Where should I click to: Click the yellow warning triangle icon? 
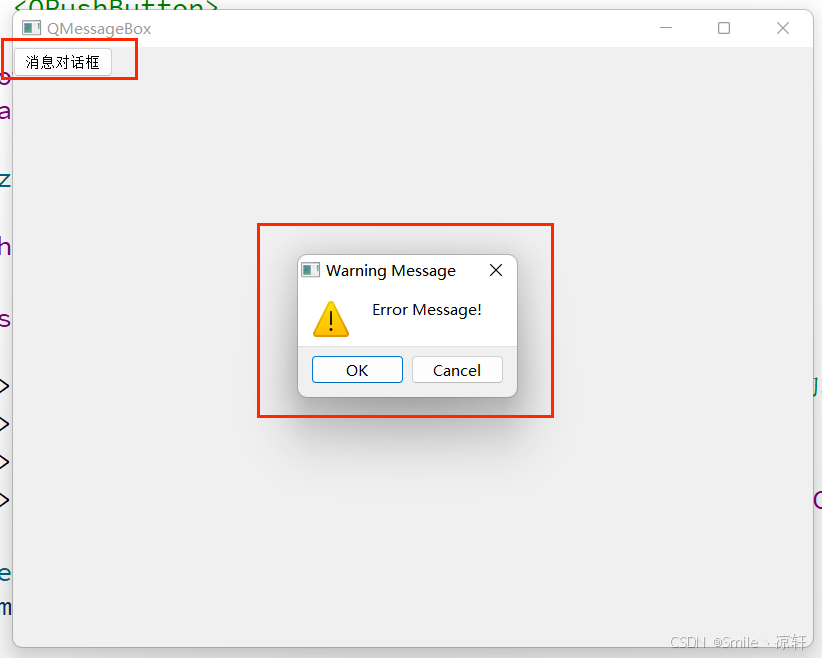click(331, 319)
